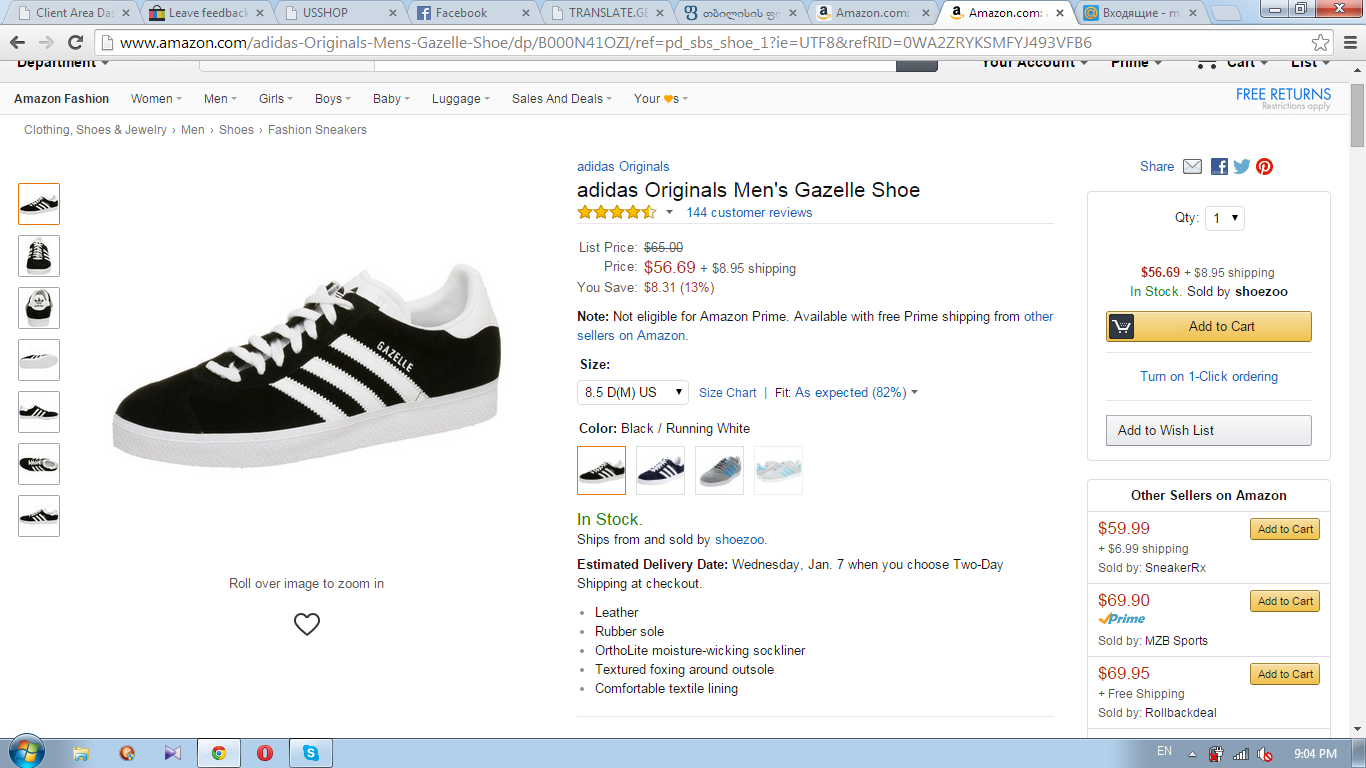Select the second product thumbnail image
This screenshot has height=768, width=1366.
coord(39,256)
